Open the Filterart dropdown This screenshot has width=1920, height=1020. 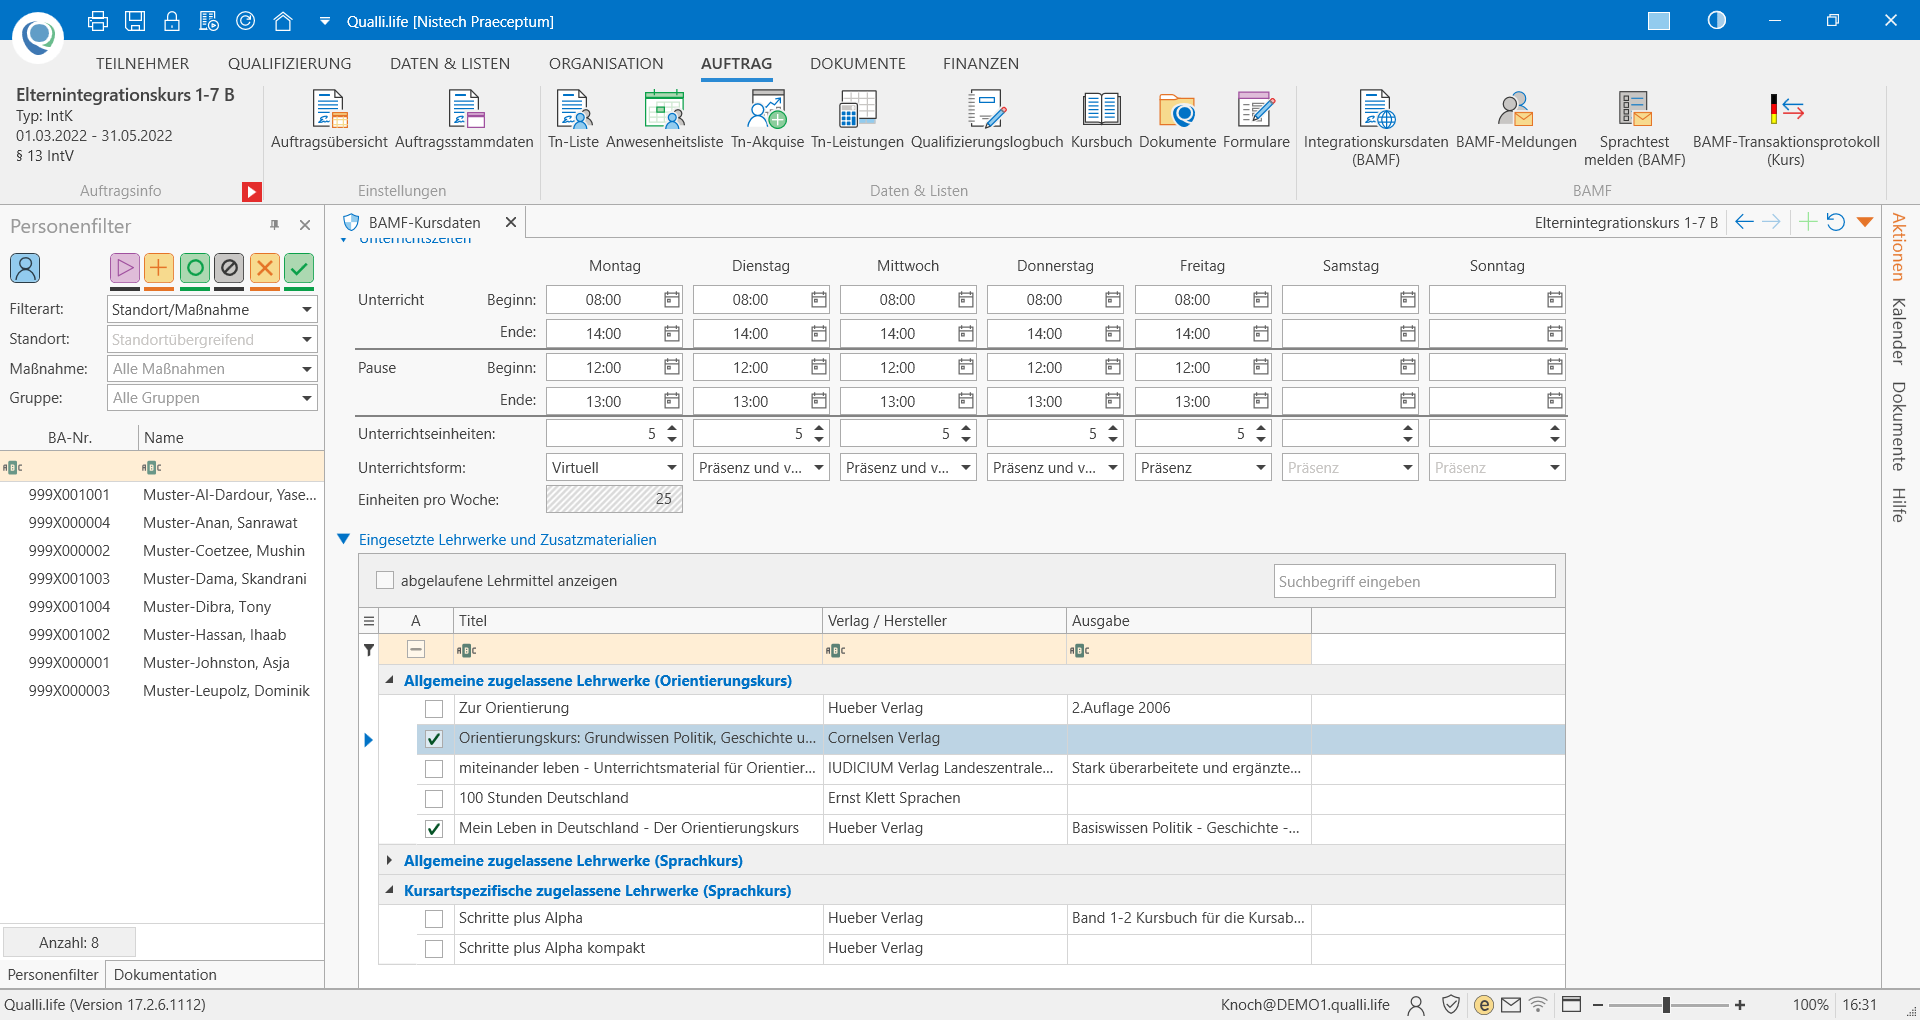(307, 310)
